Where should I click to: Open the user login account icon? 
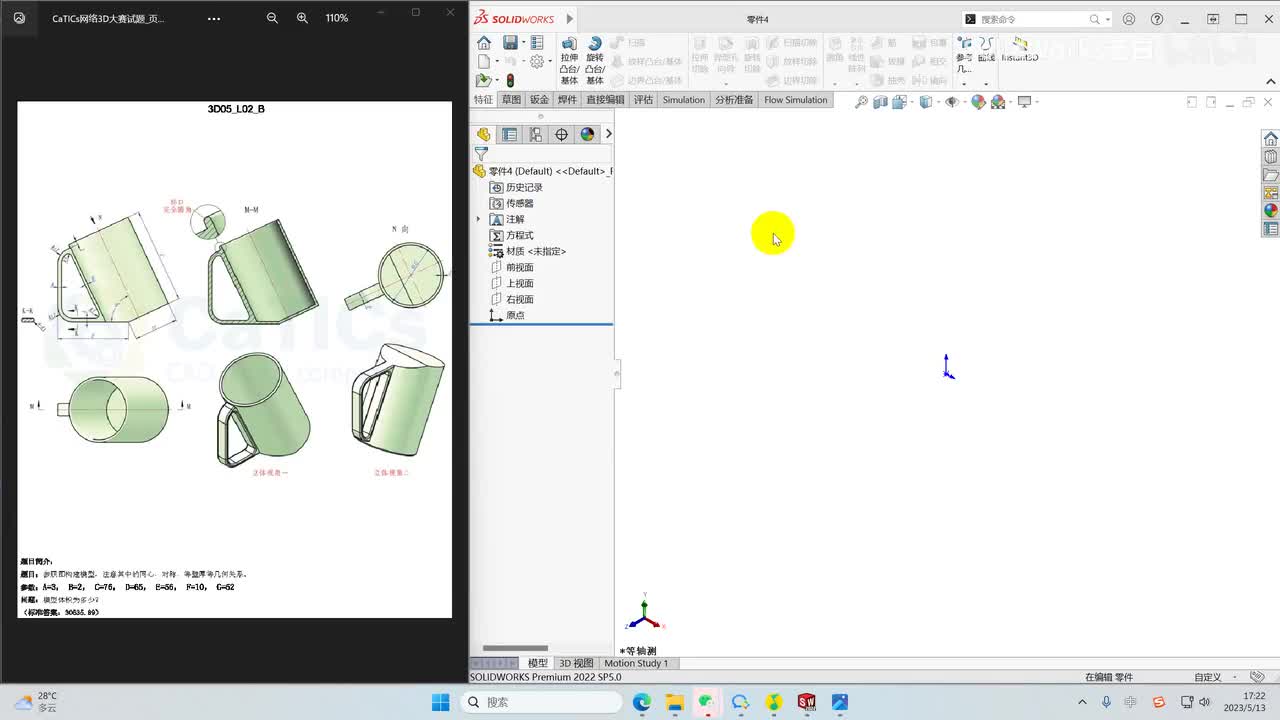pos(1129,19)
